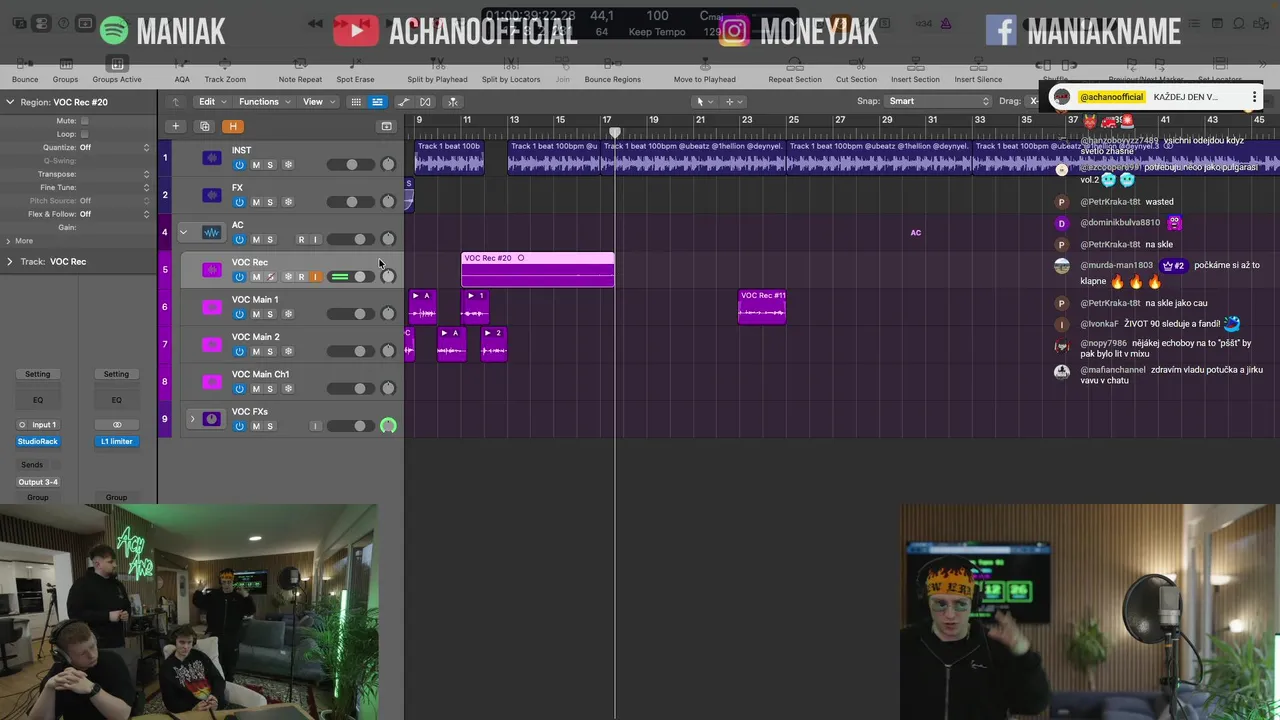Click the track header import button
Screen dimensions: 1280x720
click(x=386, y=126)
